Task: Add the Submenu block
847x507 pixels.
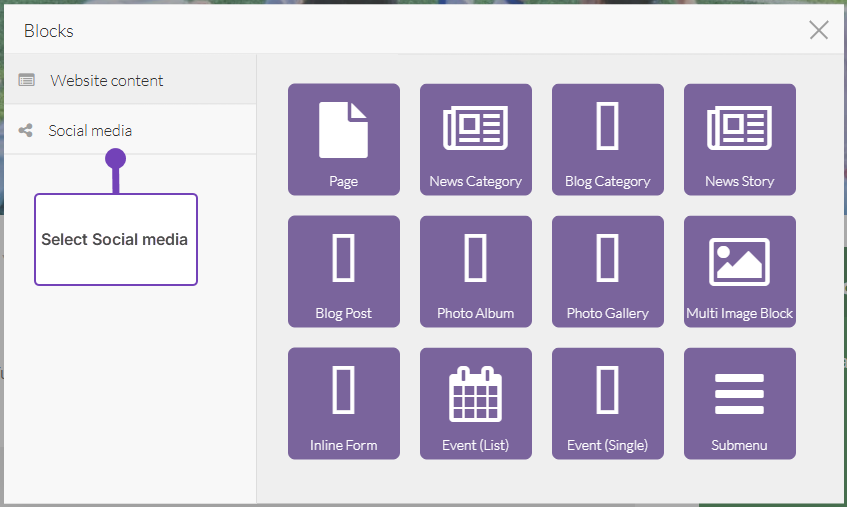Action: [739, 403]
